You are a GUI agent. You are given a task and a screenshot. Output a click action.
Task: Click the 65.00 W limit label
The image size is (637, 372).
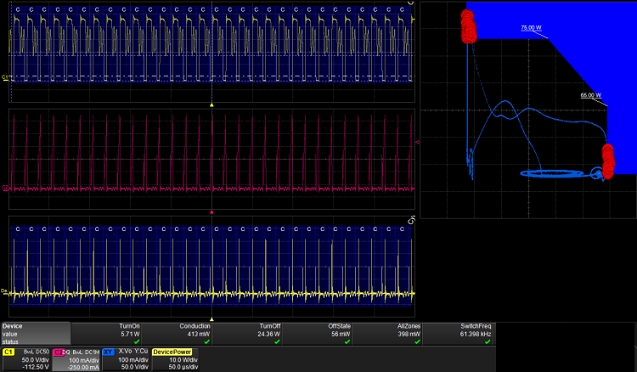[x=591, y=96]
